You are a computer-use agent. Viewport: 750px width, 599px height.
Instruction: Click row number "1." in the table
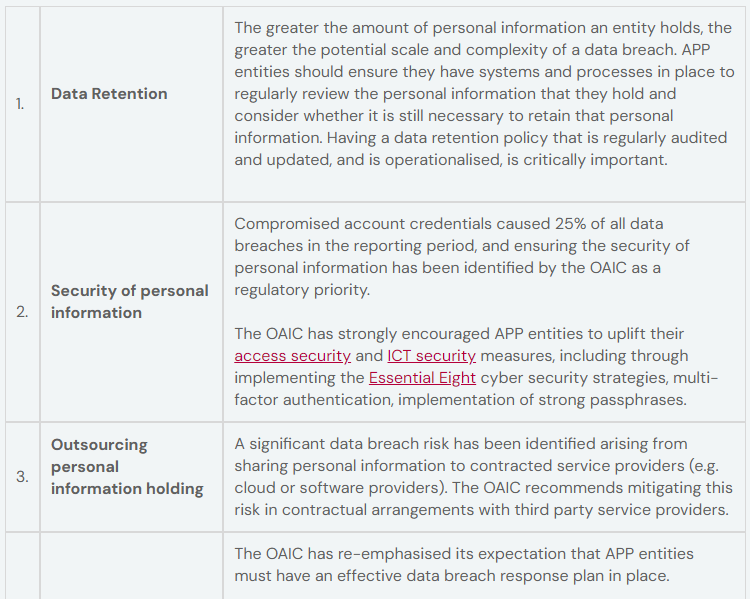click(x=21, y=104)
